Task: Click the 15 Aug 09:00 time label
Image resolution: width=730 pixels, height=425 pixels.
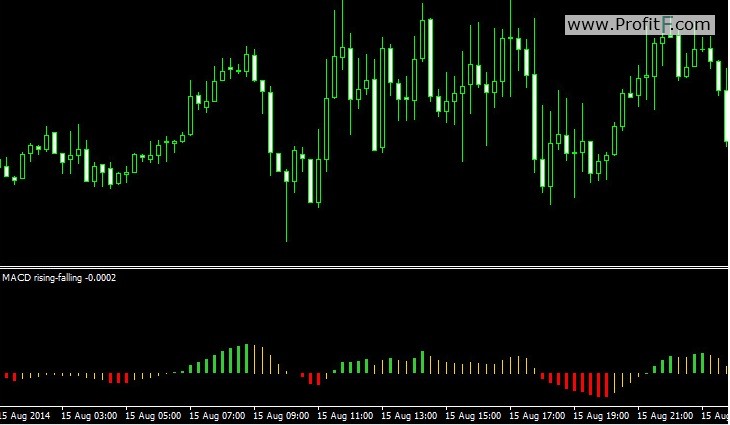Action: (281, 415)
